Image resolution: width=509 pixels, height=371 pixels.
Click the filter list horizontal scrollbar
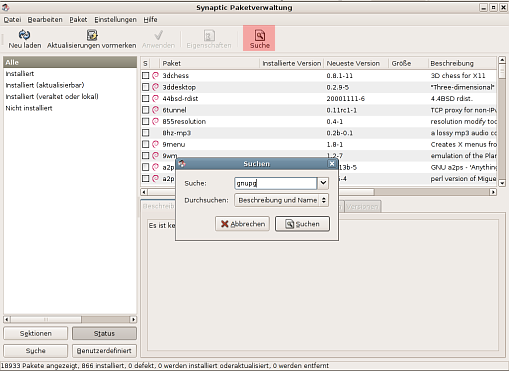[x=70, y=319]
